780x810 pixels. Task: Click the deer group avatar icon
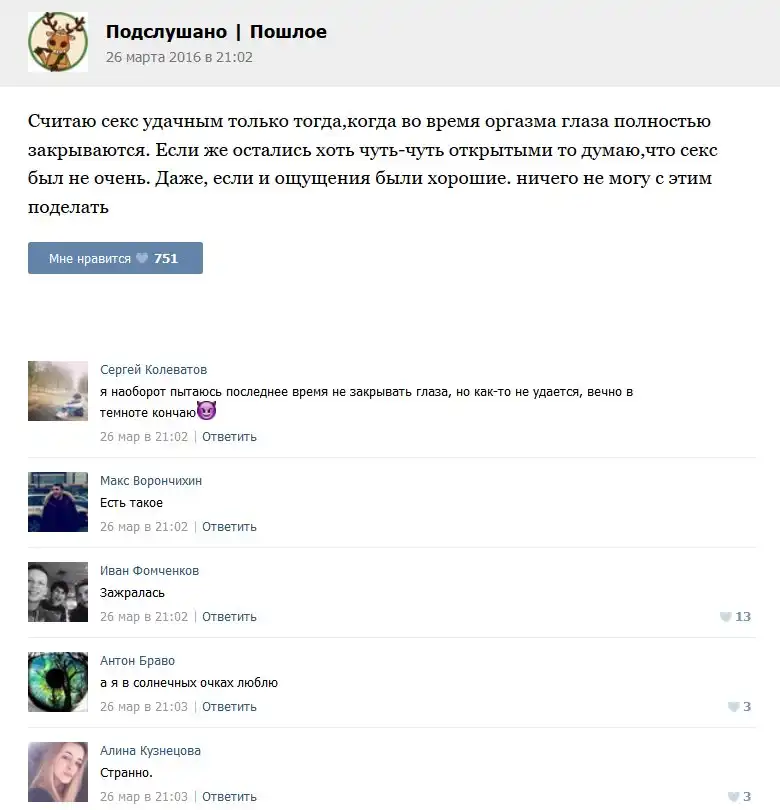coord(58,42)
